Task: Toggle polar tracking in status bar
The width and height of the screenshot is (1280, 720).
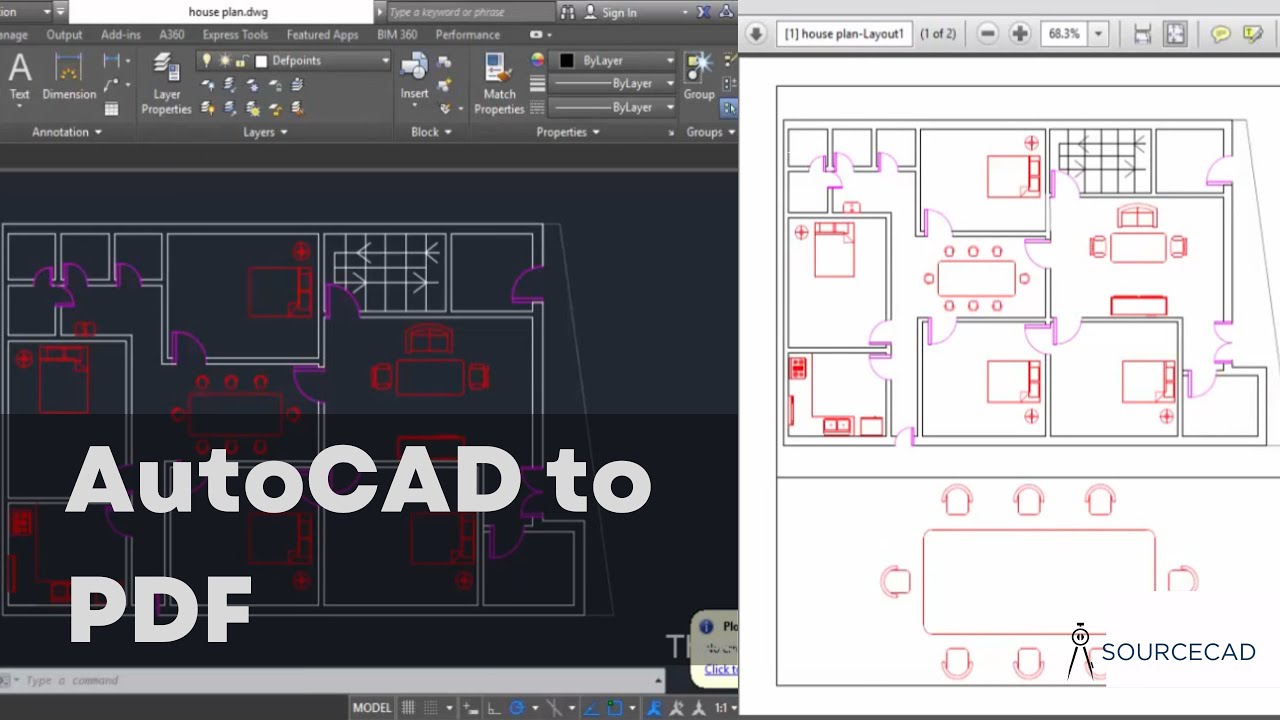Action: point(517,708)
